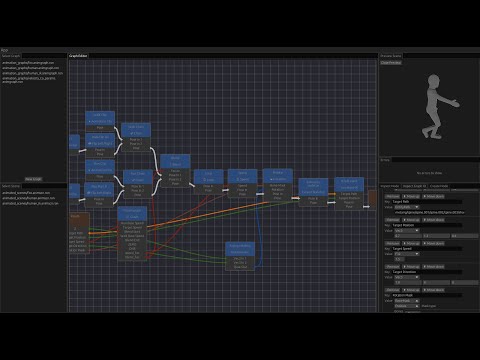Click the Run Chain node's Chain checkmark icon
This screenshot has width=480, height=360.
pyautogui.click(x=132, y=180)
